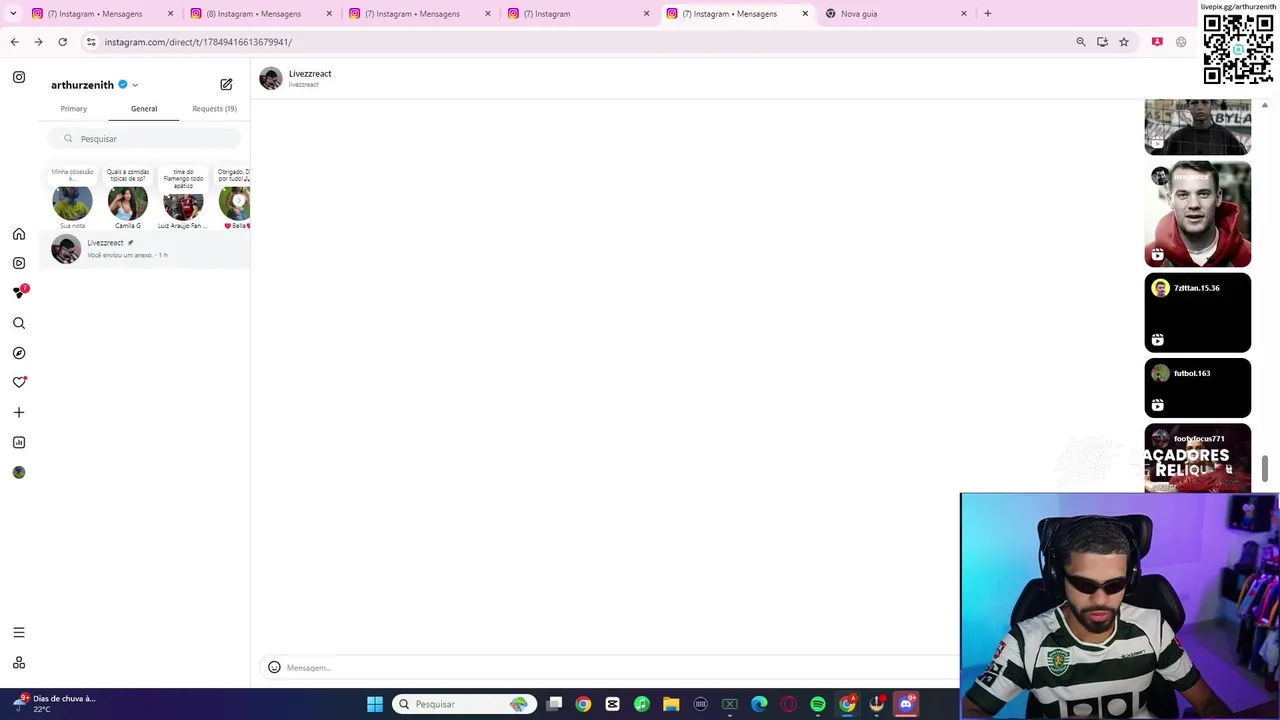
Task: Open Spotify from taskbar
Action: [818, 704]
